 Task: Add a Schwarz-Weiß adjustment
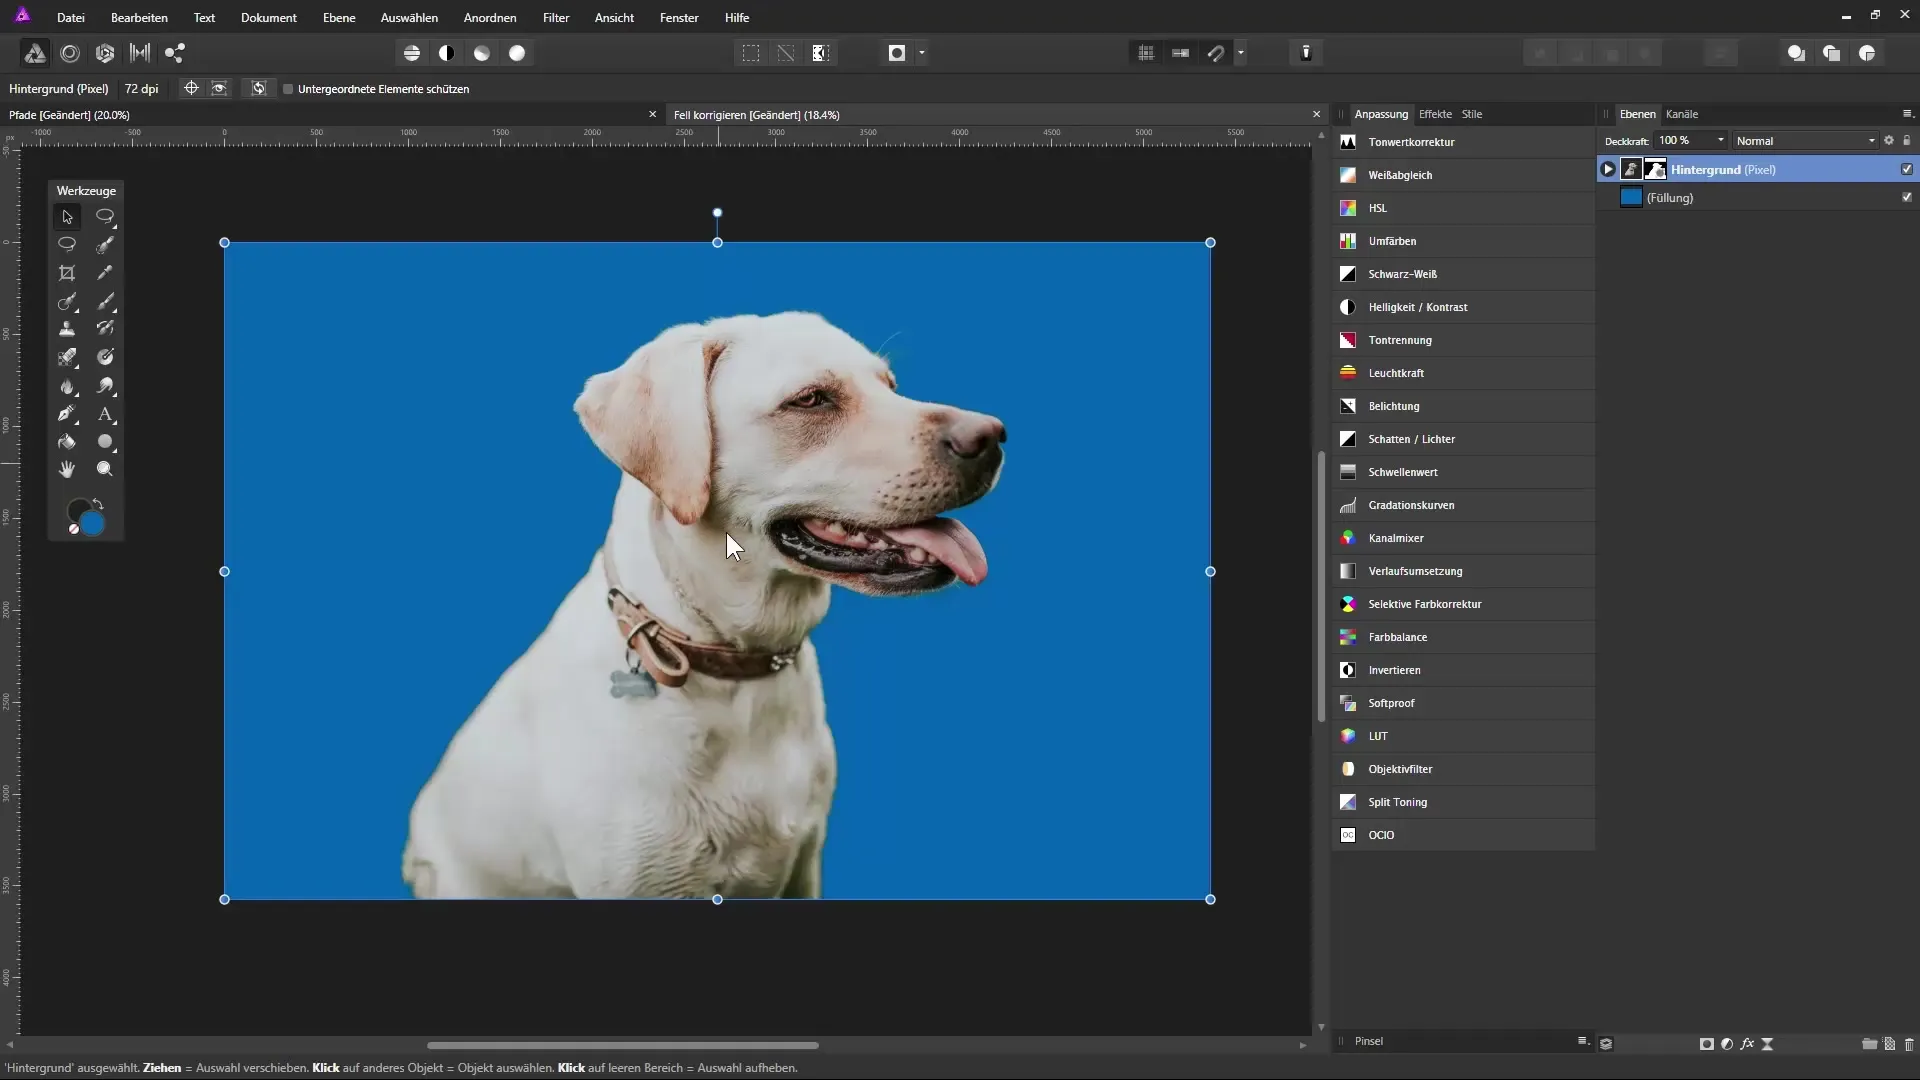pyautogui.click(x=1464, y=274)
